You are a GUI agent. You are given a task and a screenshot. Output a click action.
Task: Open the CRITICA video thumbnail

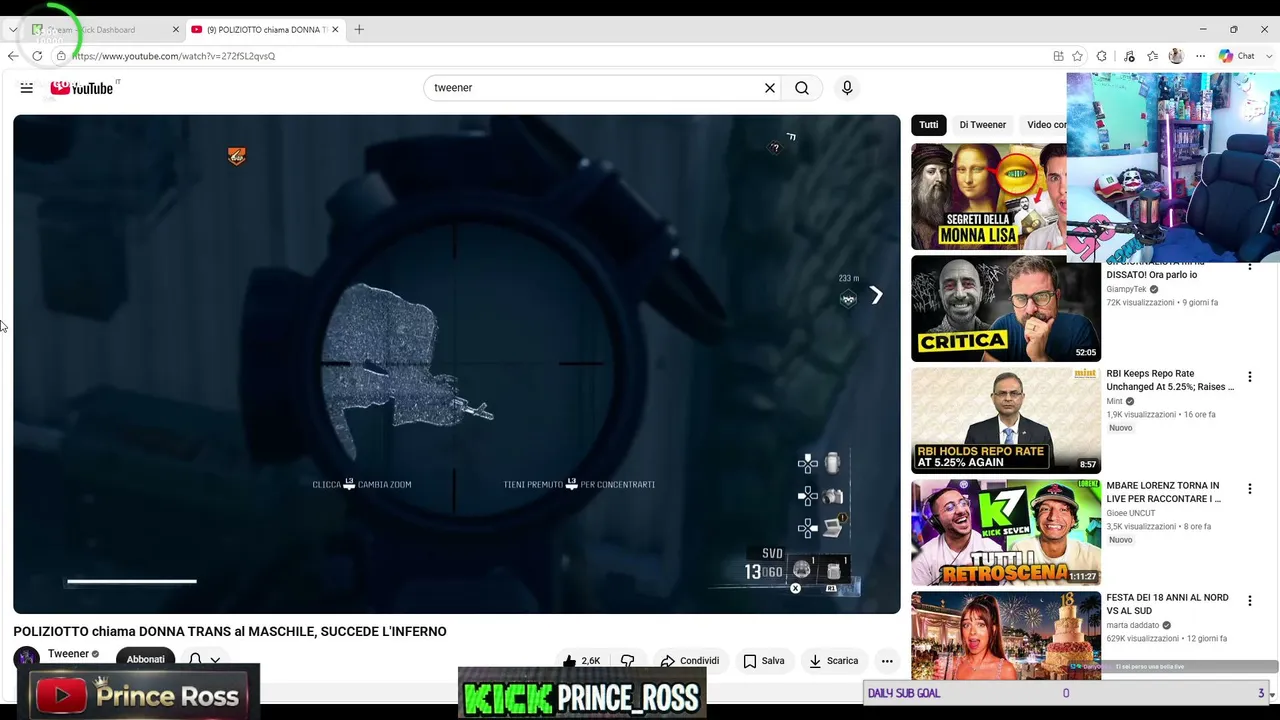1006,309
